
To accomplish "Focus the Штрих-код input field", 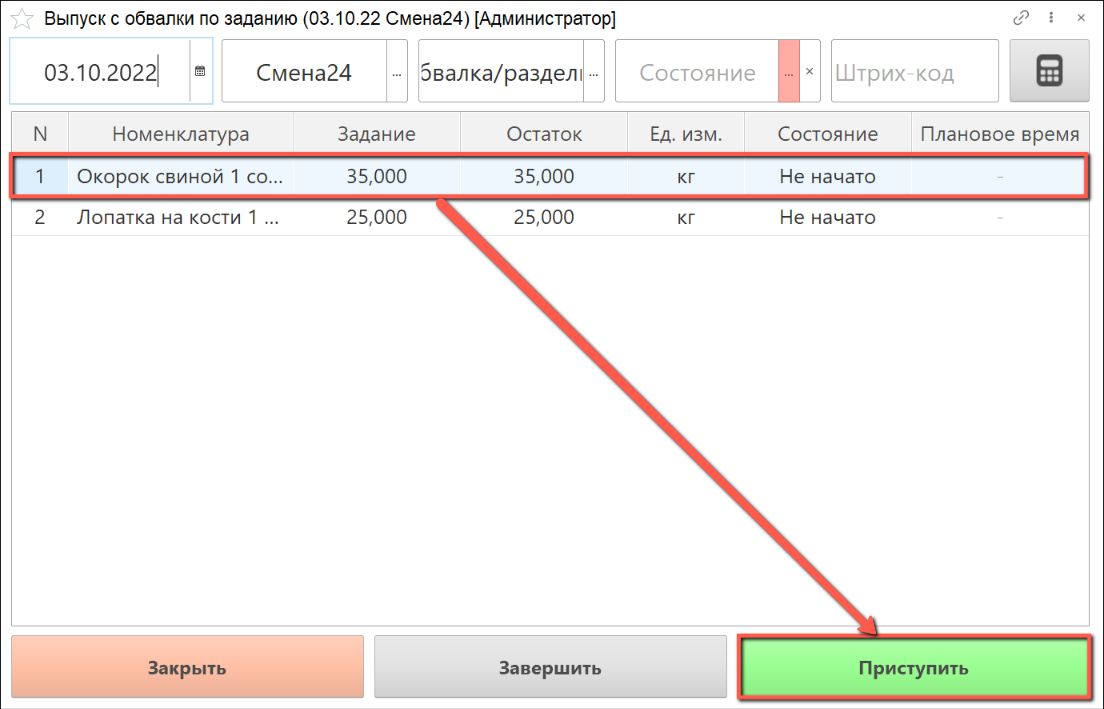I will click(x=914, y=72).
